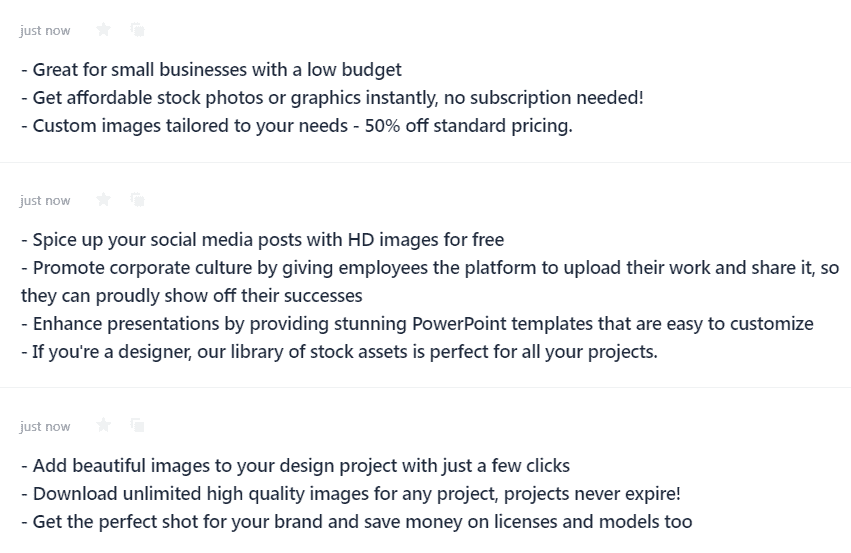
Task: Click the 'Add beautiful images to your design project' line
Action: tap(296, 466)
